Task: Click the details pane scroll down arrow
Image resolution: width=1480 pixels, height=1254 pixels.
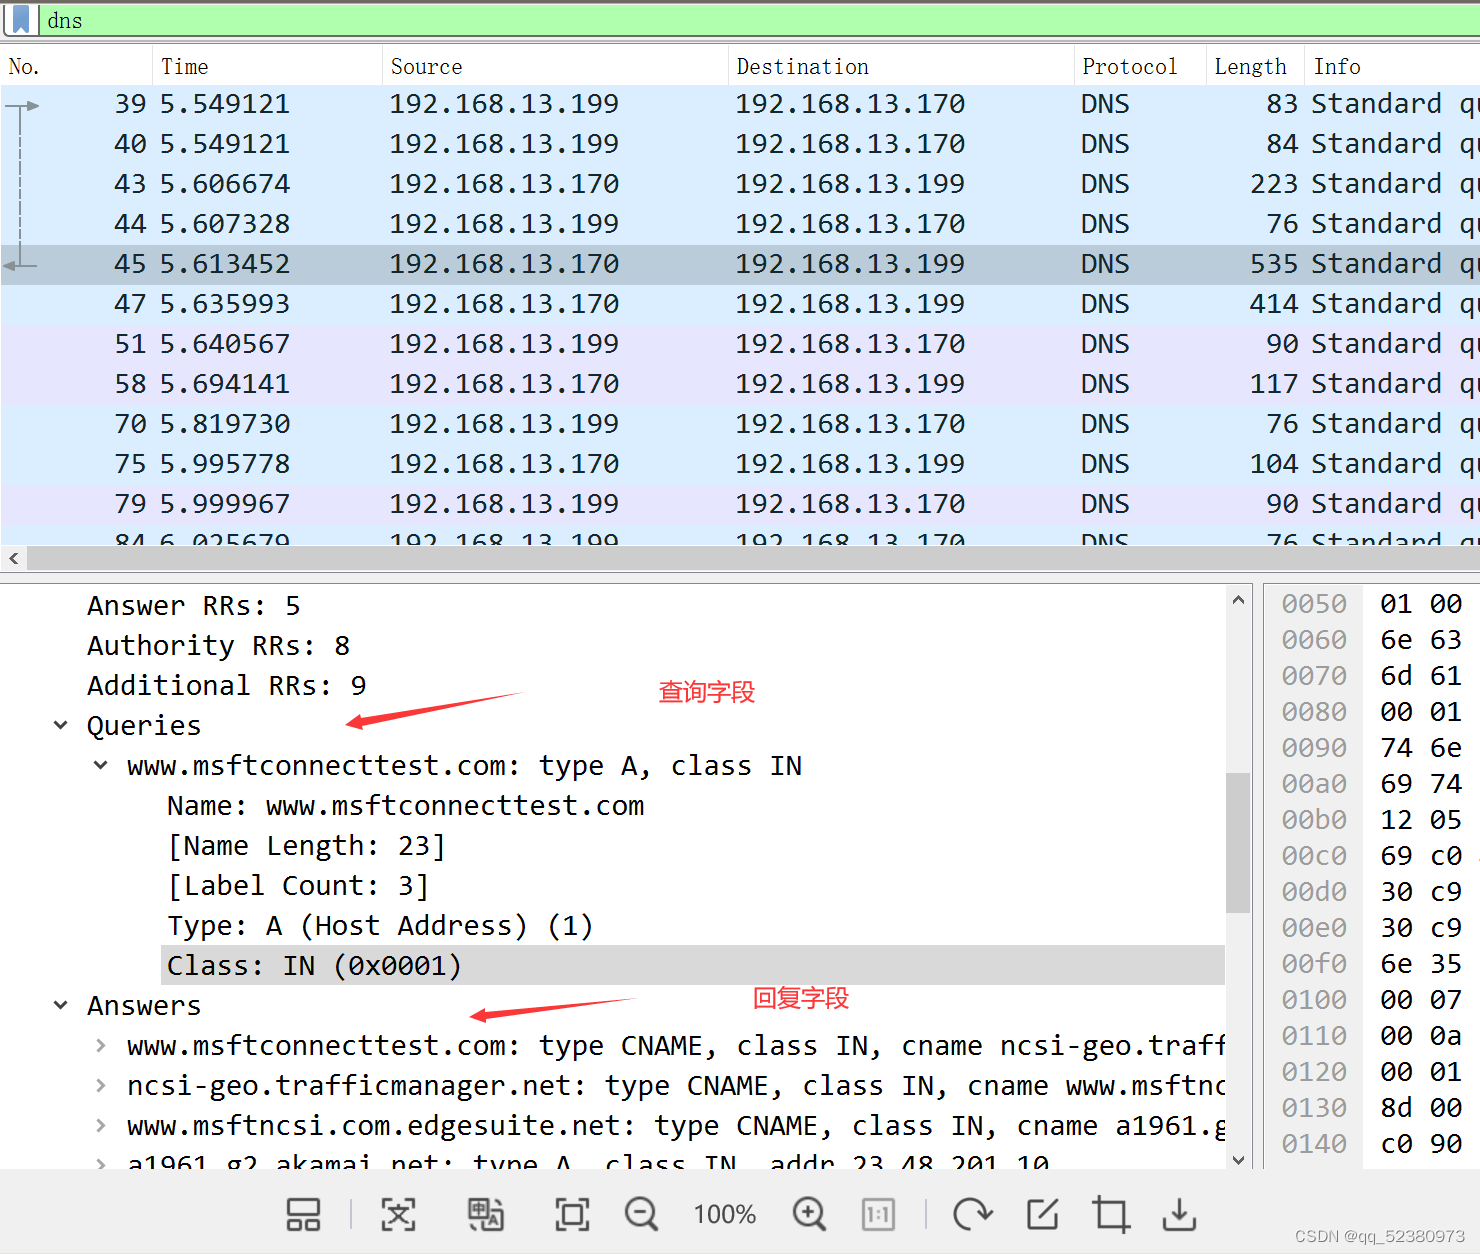Action: (x=1238, y=1159)
